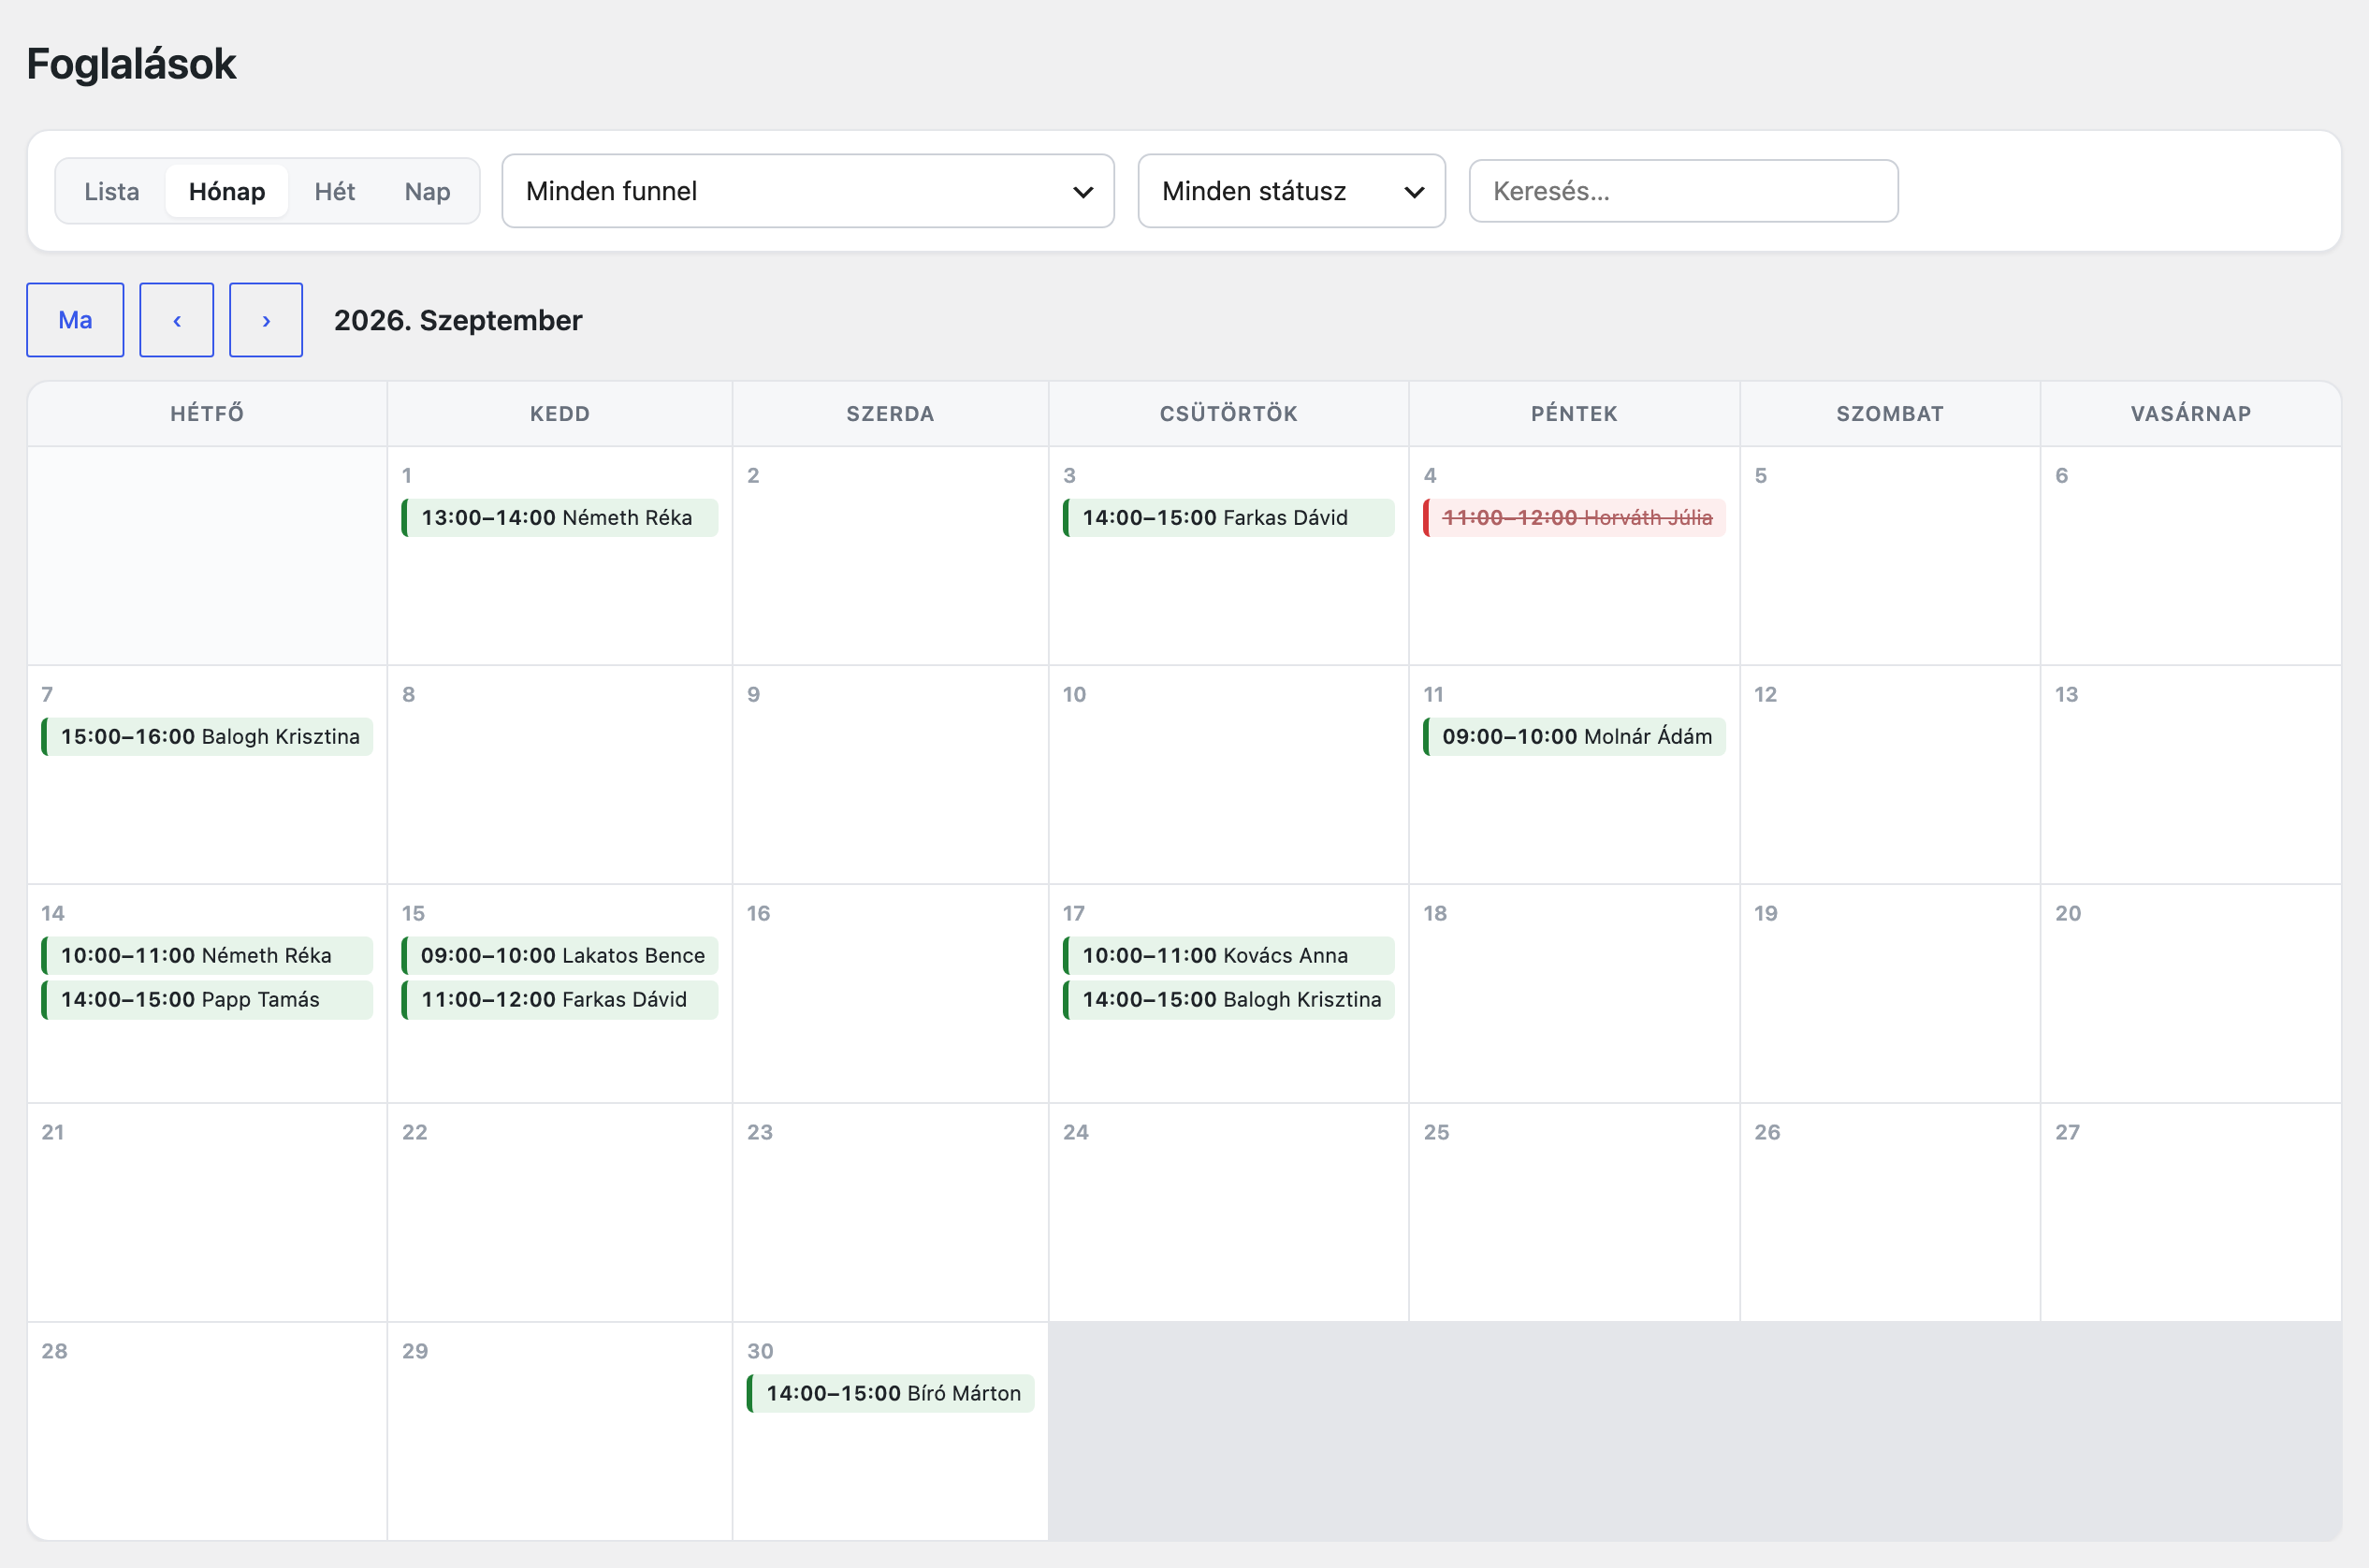
Task: Click the Foglalások page heading
Action: (131, 64)
